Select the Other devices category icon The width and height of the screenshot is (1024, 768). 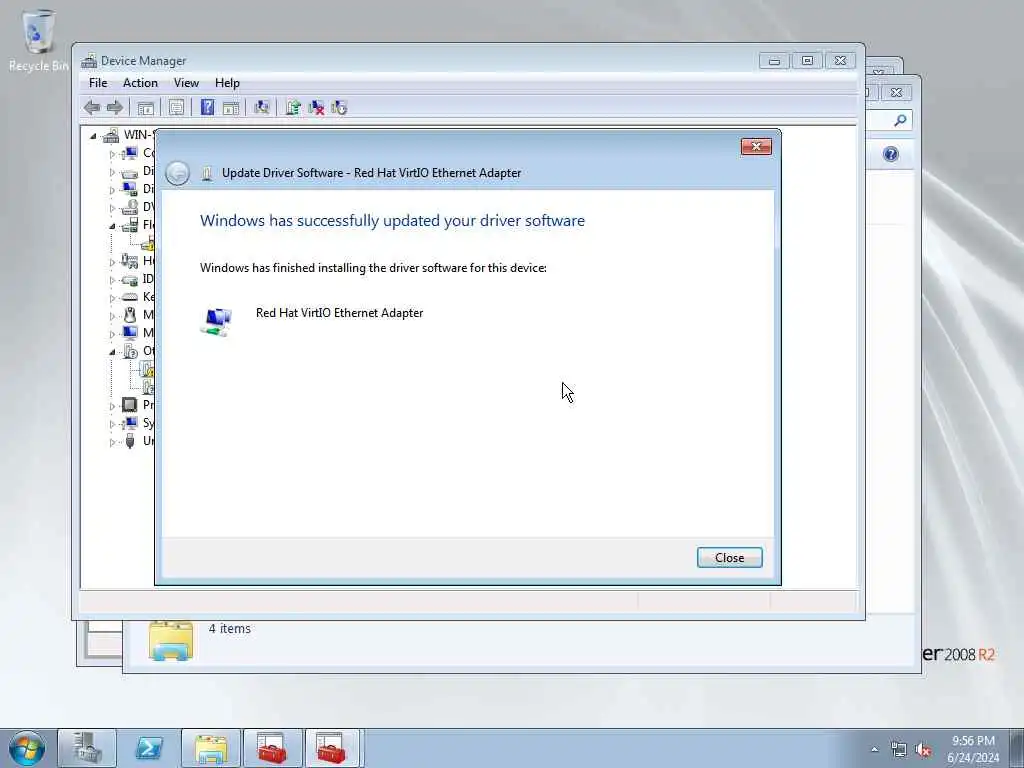coord(130,351)
